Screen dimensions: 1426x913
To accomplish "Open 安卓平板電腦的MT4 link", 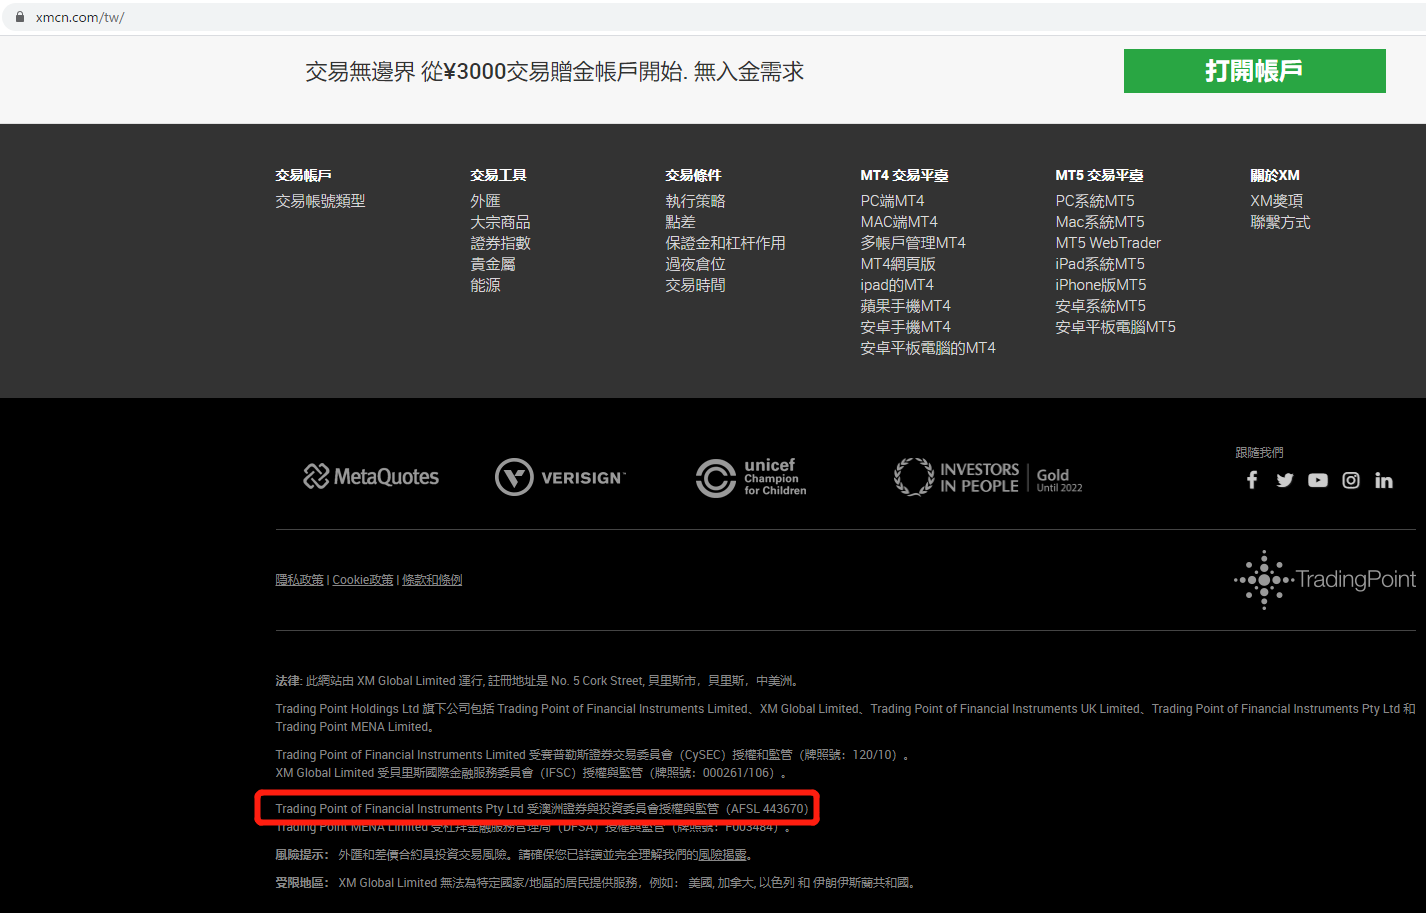I will (x=928, y=348).
